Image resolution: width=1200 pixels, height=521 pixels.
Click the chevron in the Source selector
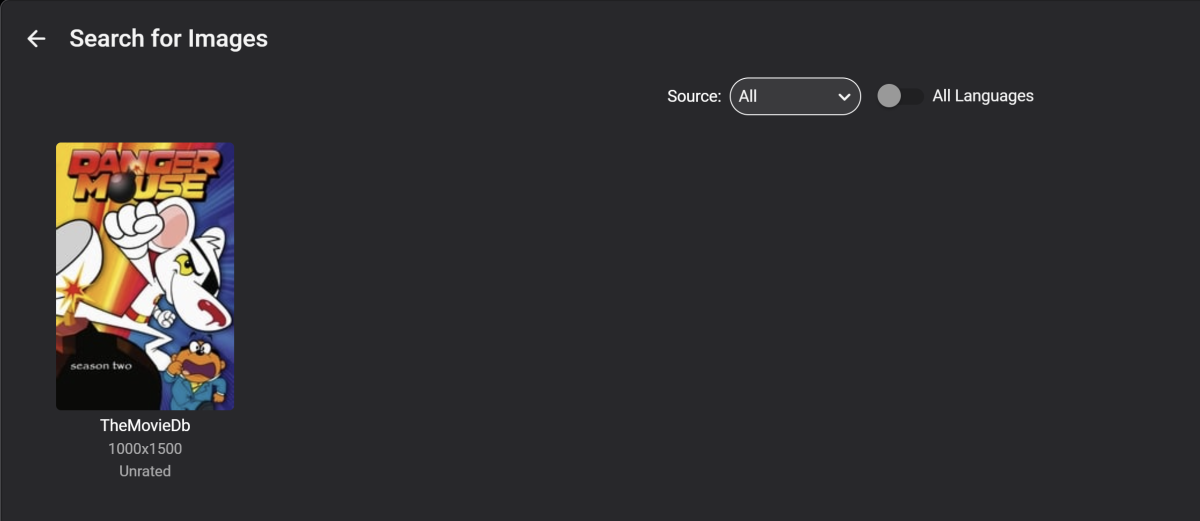[x=845, y=97]
